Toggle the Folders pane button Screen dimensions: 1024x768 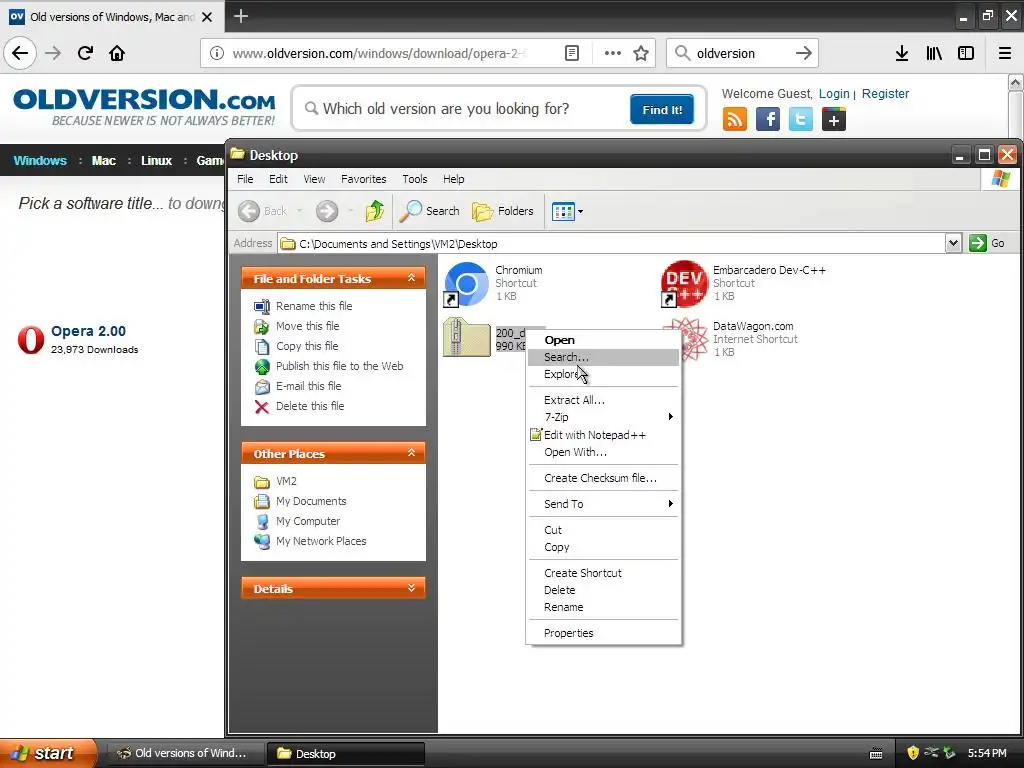[x=502, y=211]
